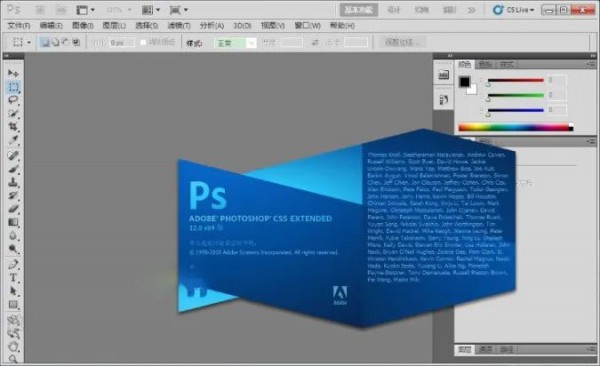Toggle the anti-alias checkbox in options bar

point(143,42)
